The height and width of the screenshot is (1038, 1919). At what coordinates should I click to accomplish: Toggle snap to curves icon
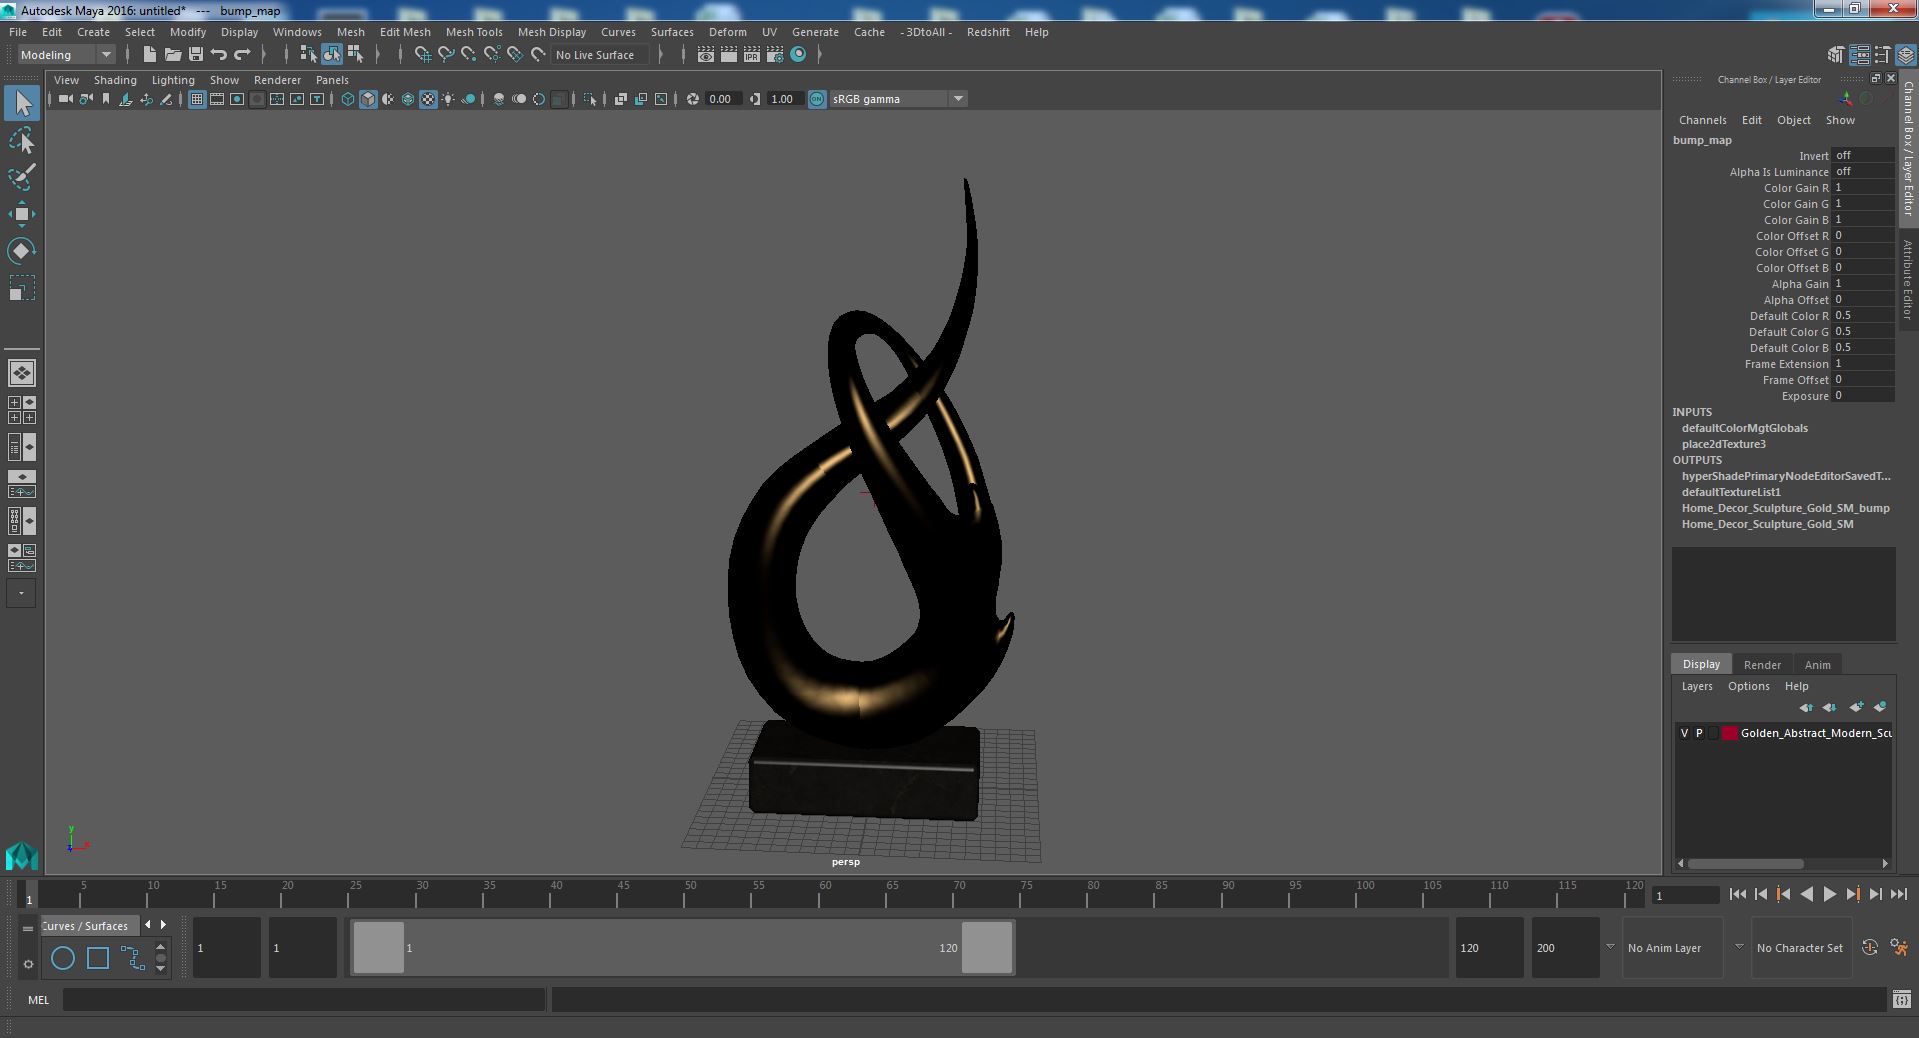446,55
